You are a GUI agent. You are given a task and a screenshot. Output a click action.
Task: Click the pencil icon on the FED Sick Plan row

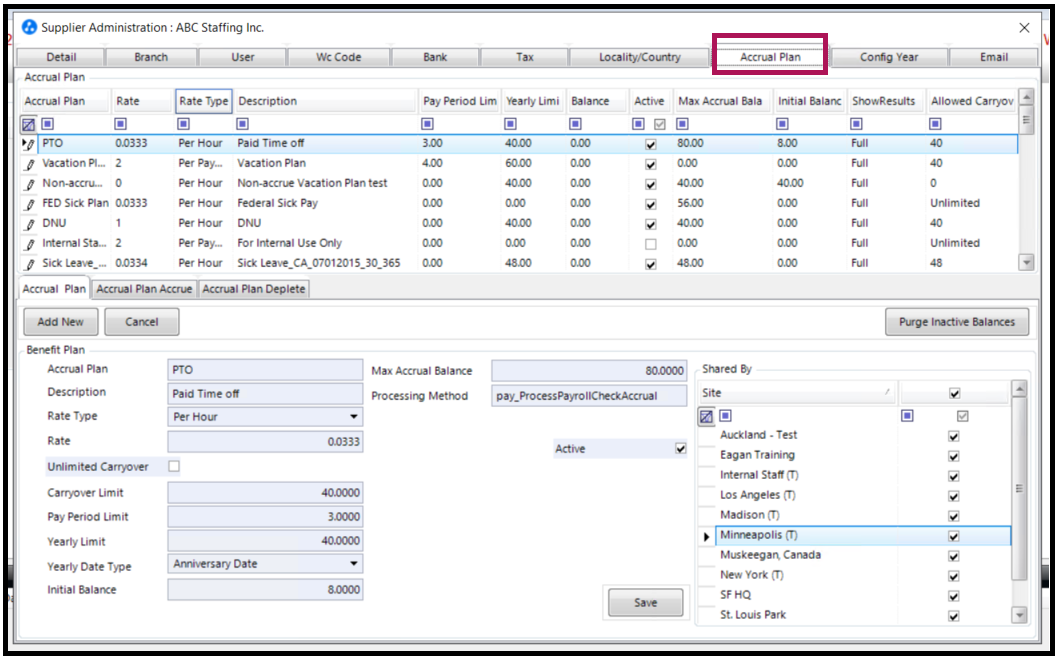[x=30, y=203]
